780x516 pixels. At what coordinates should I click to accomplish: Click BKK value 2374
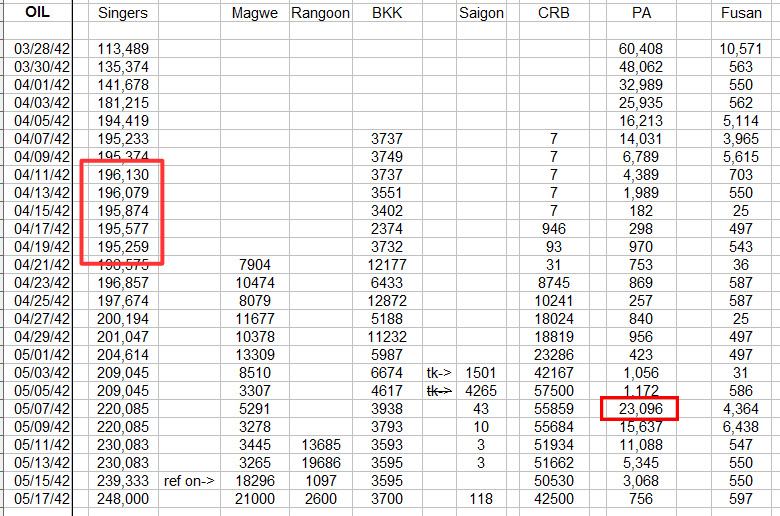(387, 229)
